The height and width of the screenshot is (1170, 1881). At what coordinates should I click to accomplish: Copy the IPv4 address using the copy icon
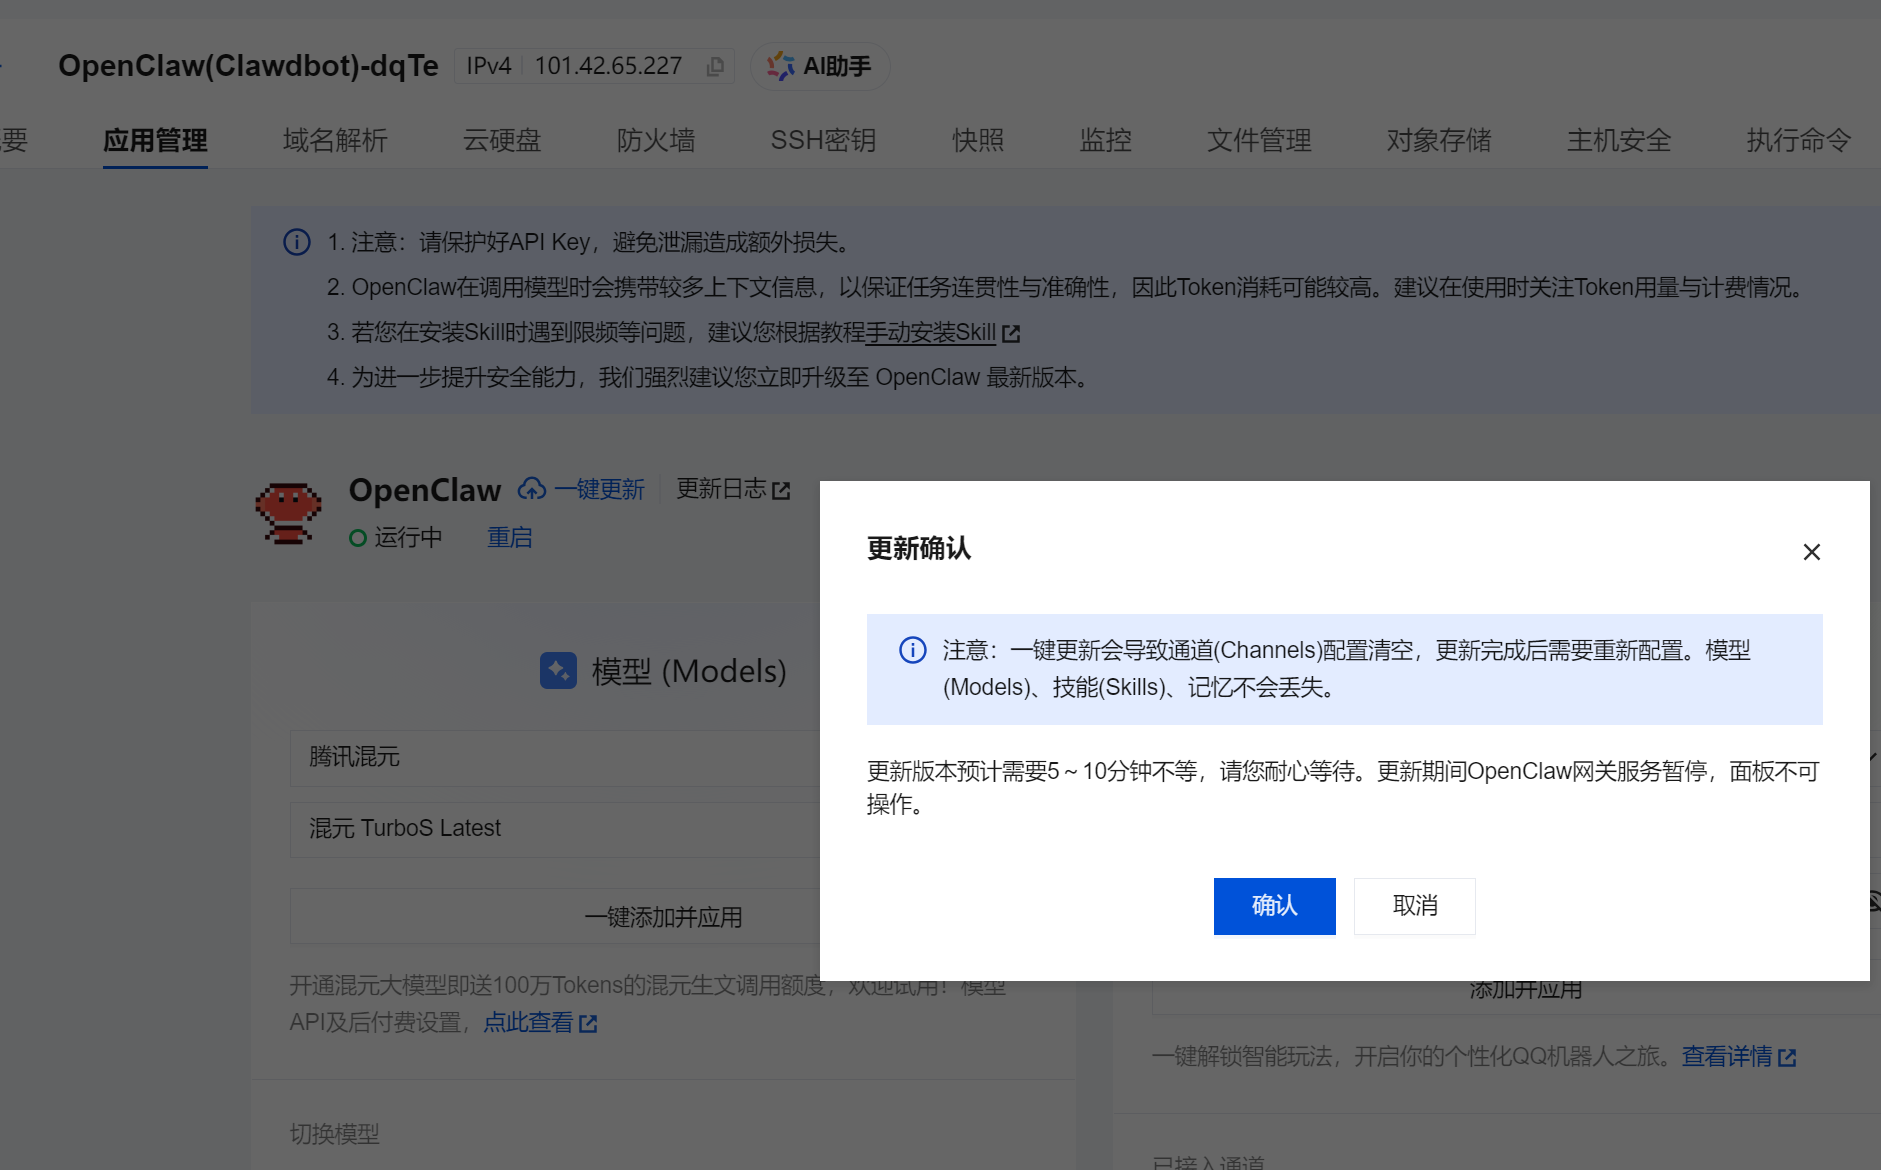coord(716,66)
